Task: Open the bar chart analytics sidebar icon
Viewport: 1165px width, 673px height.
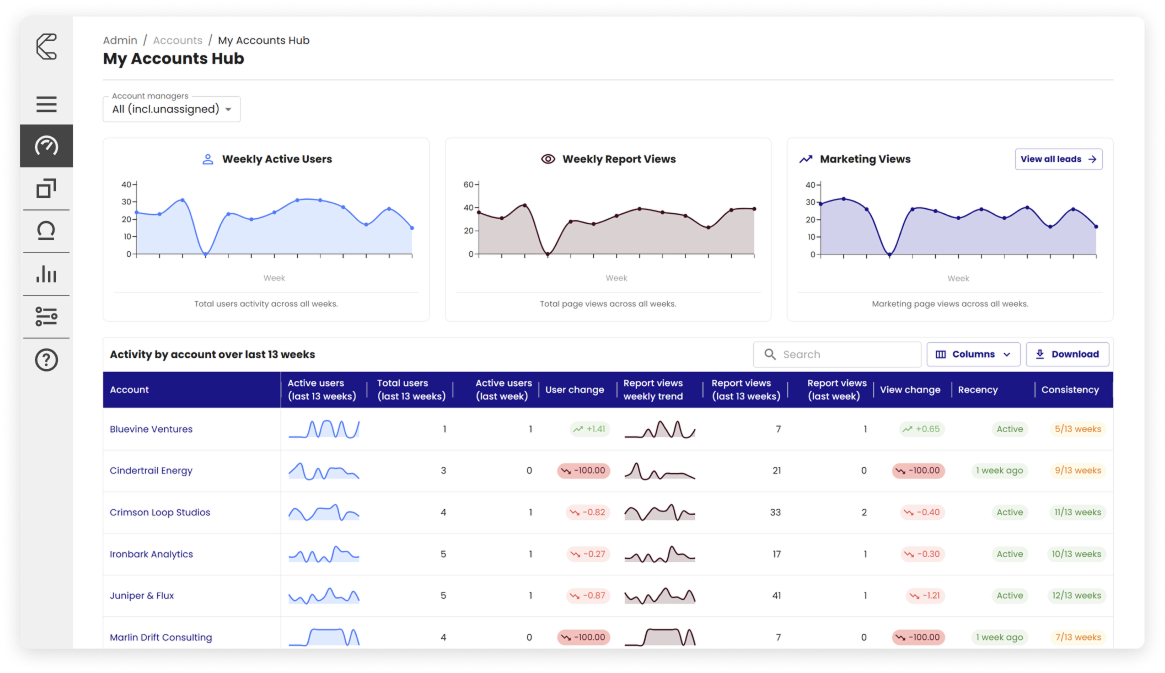Action: pos(46,274)
